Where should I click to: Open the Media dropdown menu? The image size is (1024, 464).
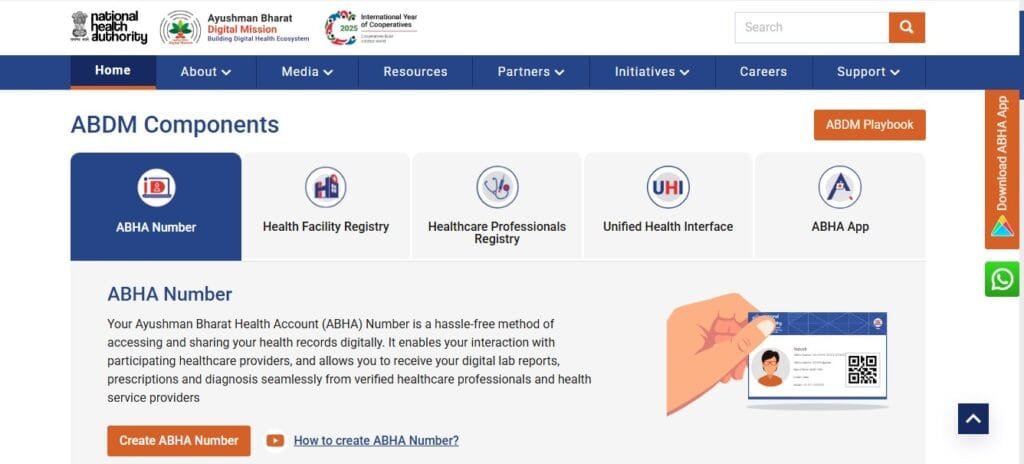pos(307,72)
